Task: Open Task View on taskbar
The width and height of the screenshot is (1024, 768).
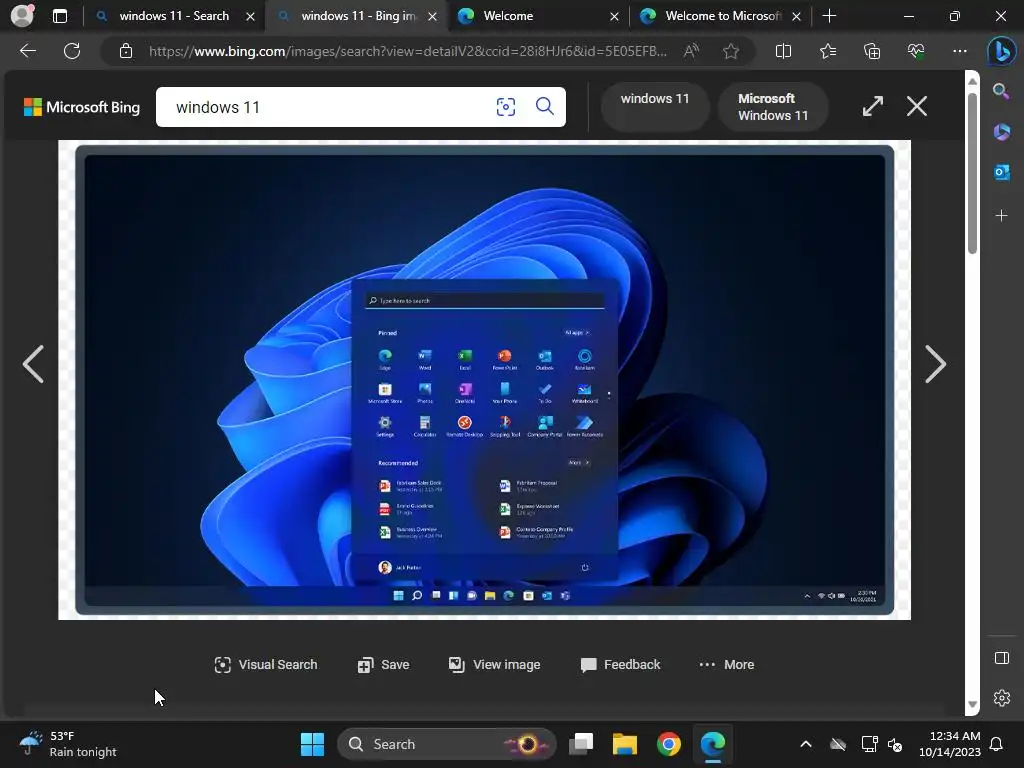Action: click(581, 744)
